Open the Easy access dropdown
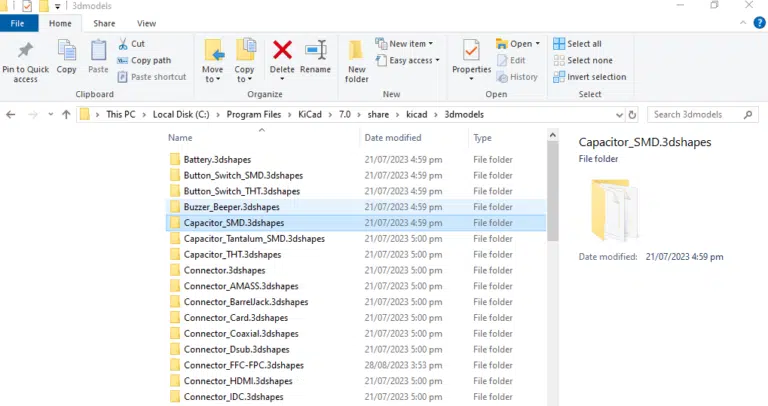Image resolution: width=768 pixels, height=406 pixels. click(x=408, y=60)
